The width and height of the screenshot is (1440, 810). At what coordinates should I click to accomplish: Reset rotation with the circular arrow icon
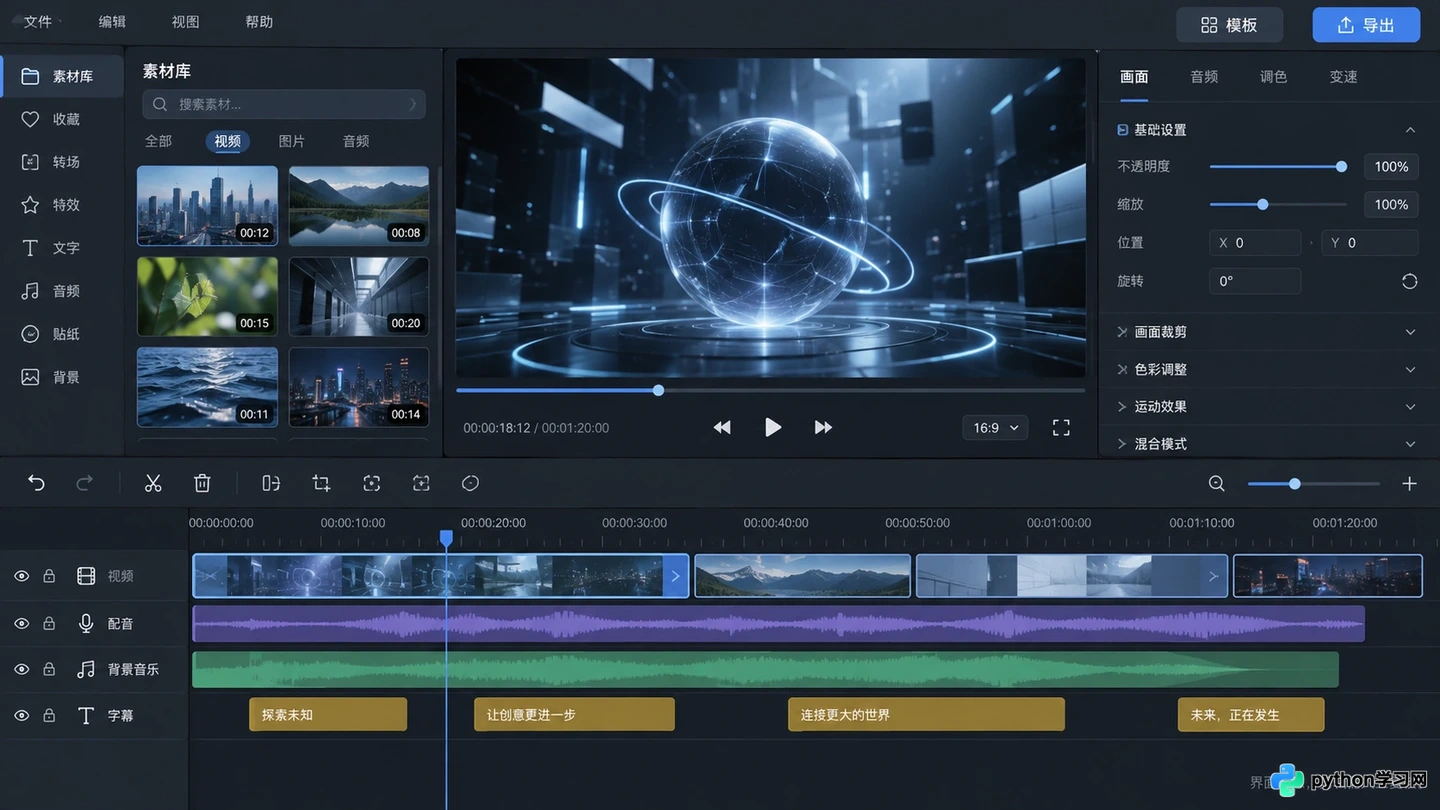click(x=1410, y=282)
